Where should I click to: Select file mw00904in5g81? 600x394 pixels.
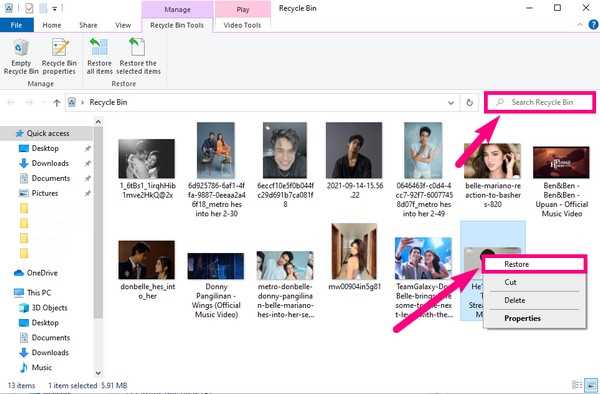click(354, 257)
